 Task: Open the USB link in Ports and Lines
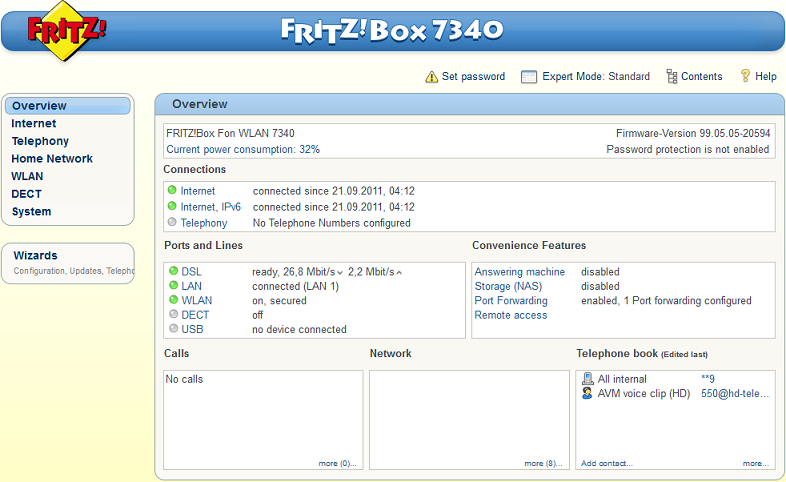tap(192, 330)
